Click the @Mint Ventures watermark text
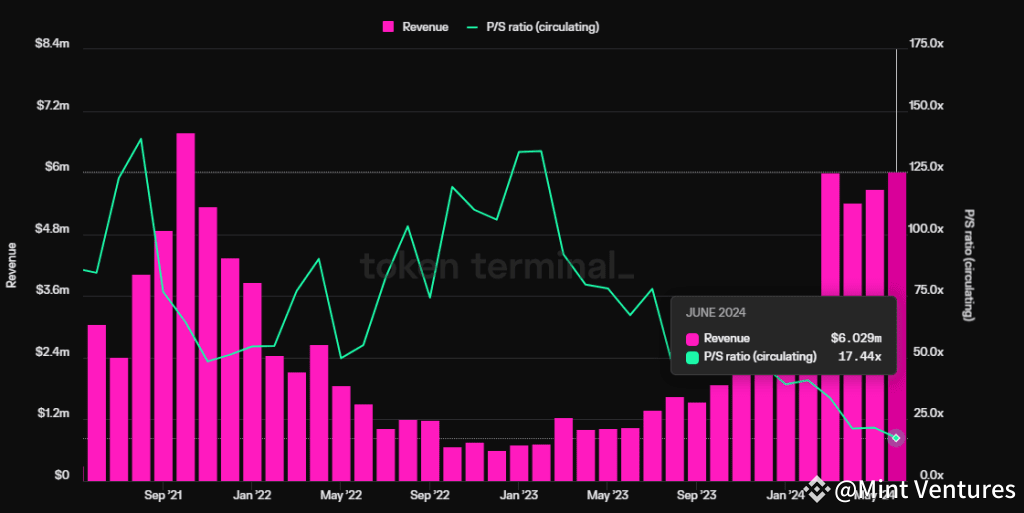1024x513 pixels. tap(925, 490)
